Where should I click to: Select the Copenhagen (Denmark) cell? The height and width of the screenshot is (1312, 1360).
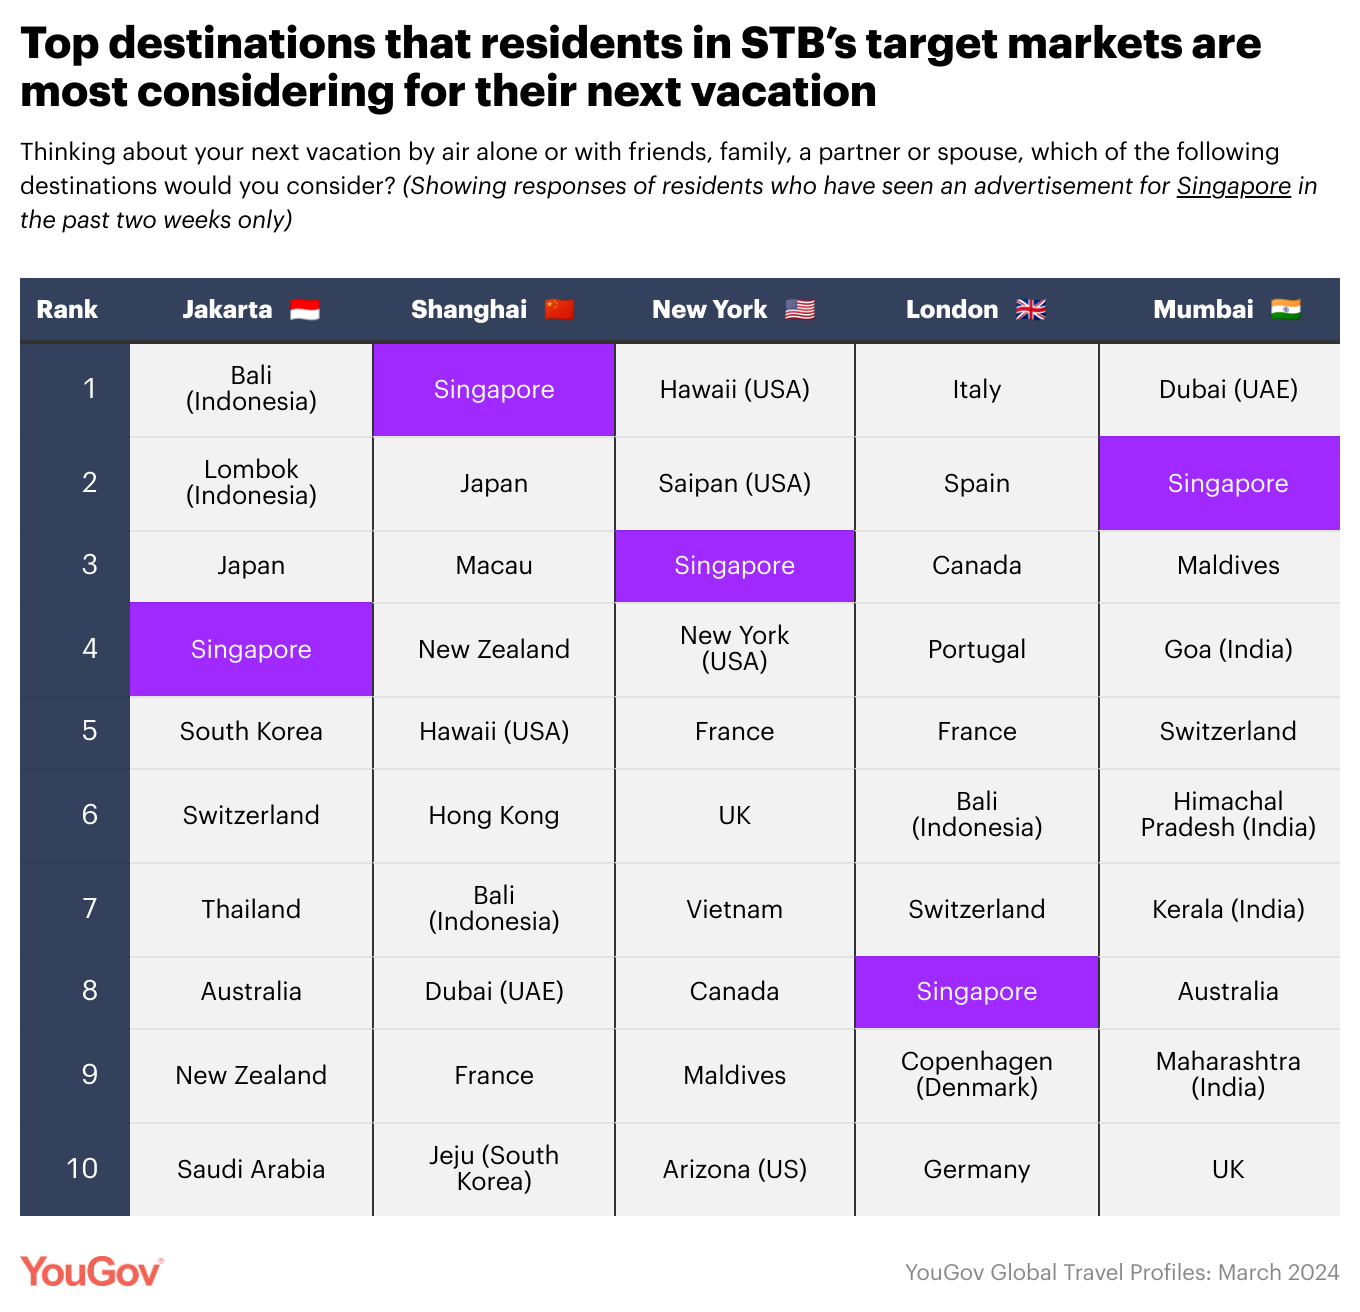[977, 1075]
